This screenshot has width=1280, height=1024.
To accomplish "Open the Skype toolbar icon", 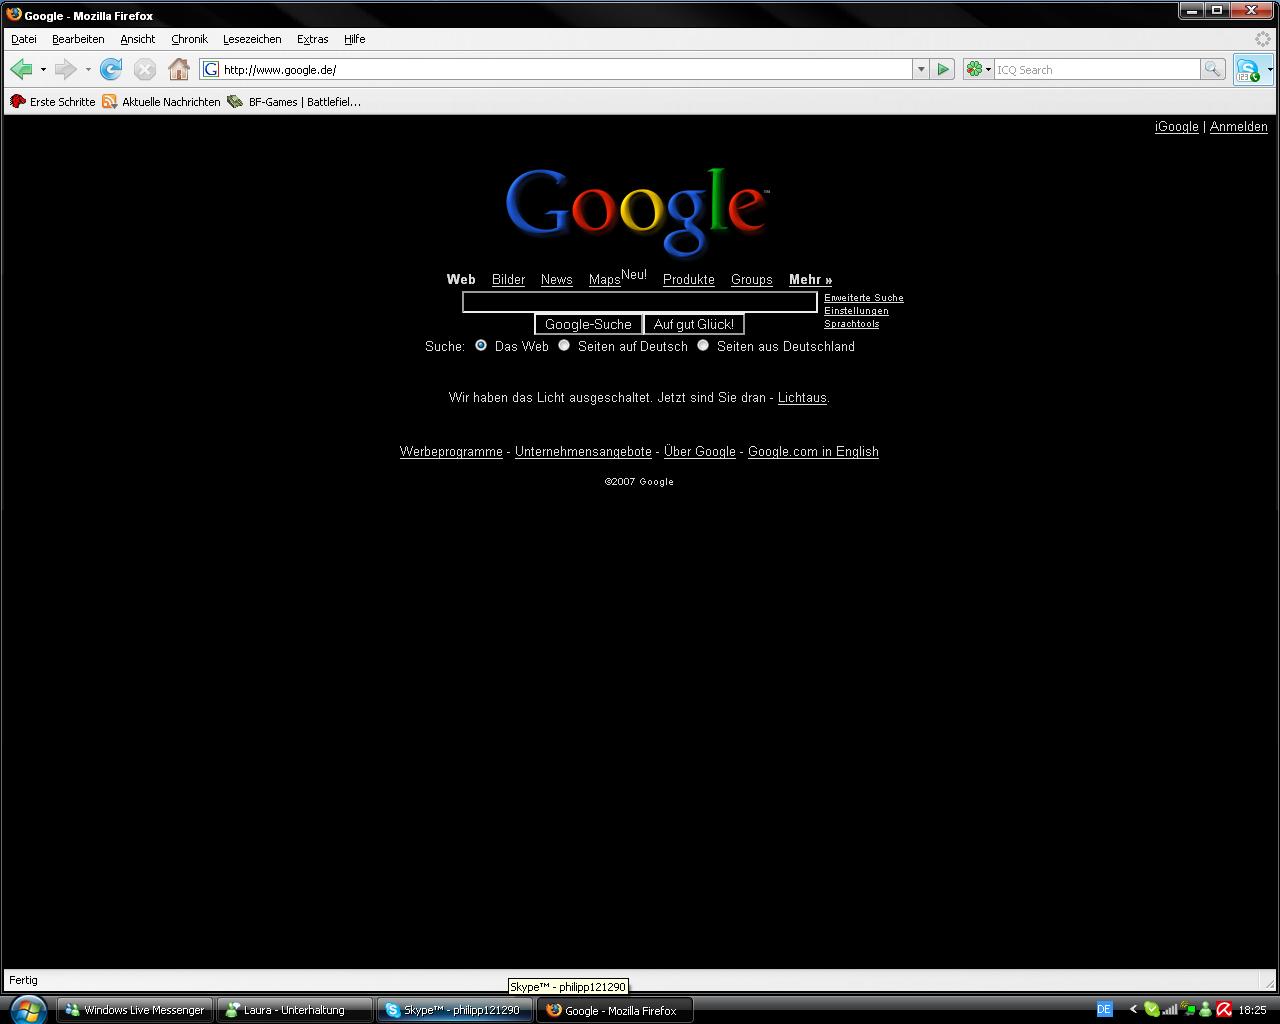I will pos(1248,70).
